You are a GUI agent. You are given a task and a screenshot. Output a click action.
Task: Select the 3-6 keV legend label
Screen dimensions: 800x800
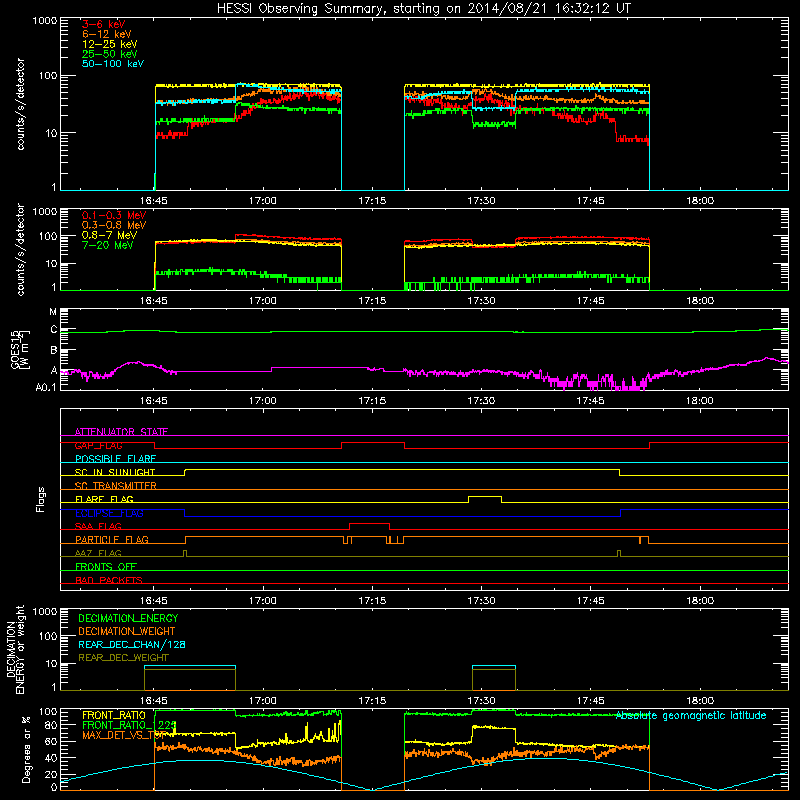click(x=104, y=24)
